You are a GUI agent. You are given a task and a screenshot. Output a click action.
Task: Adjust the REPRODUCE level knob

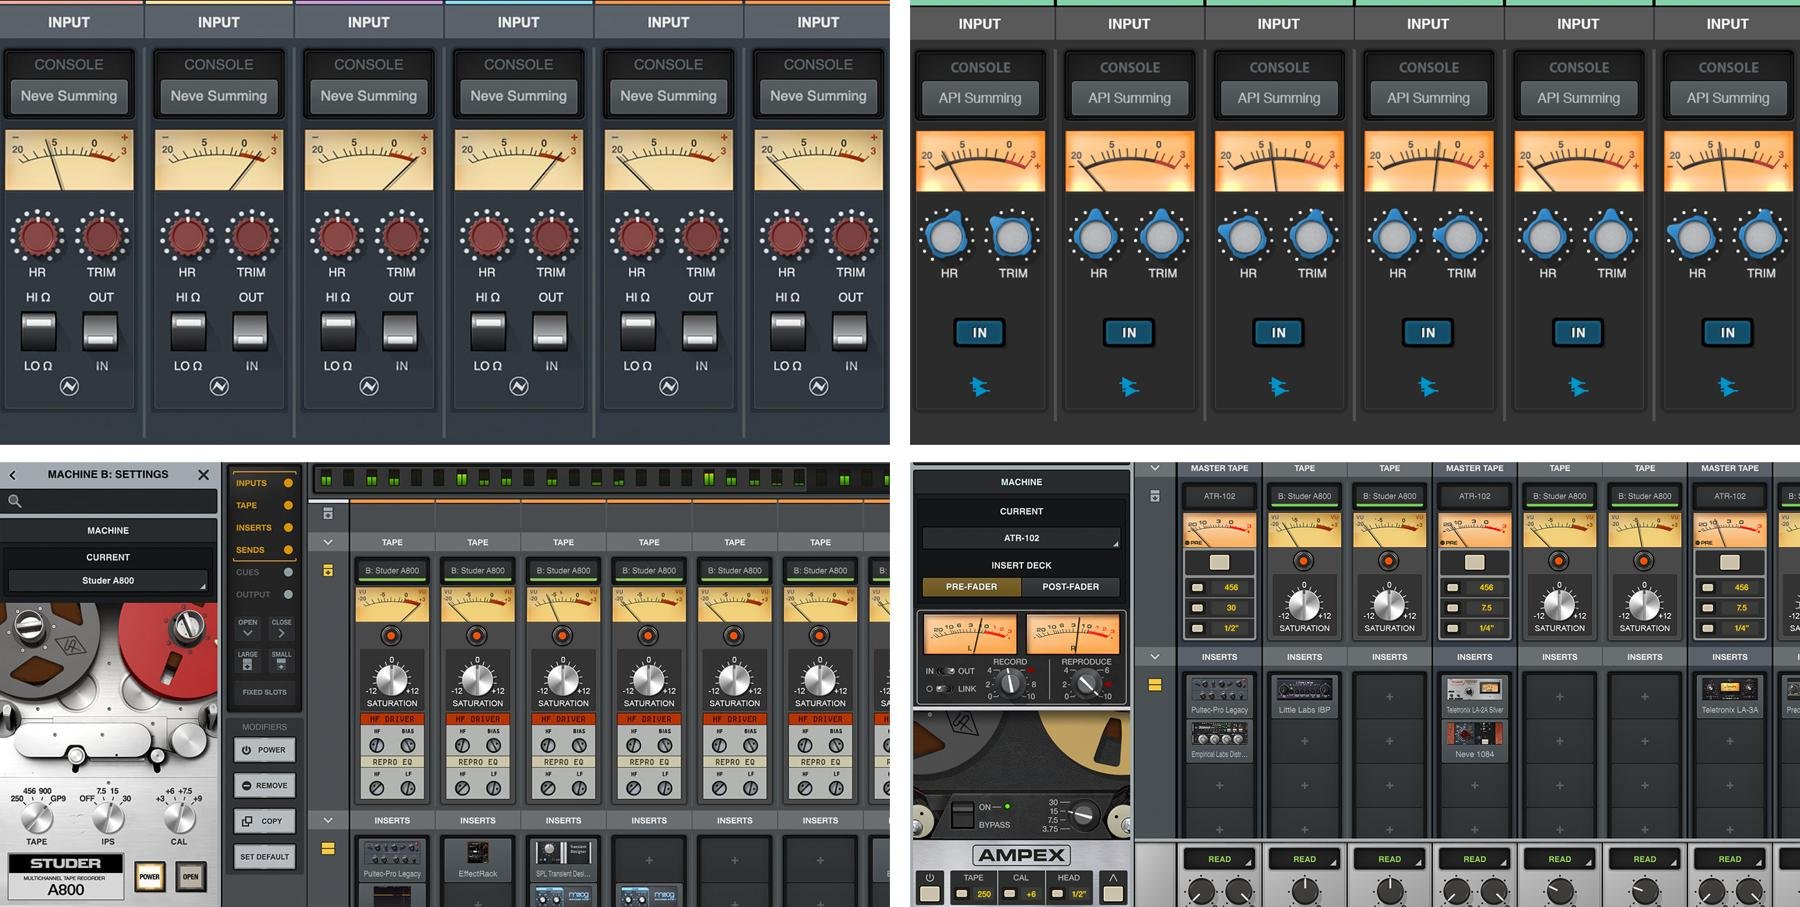point(1085,683)
